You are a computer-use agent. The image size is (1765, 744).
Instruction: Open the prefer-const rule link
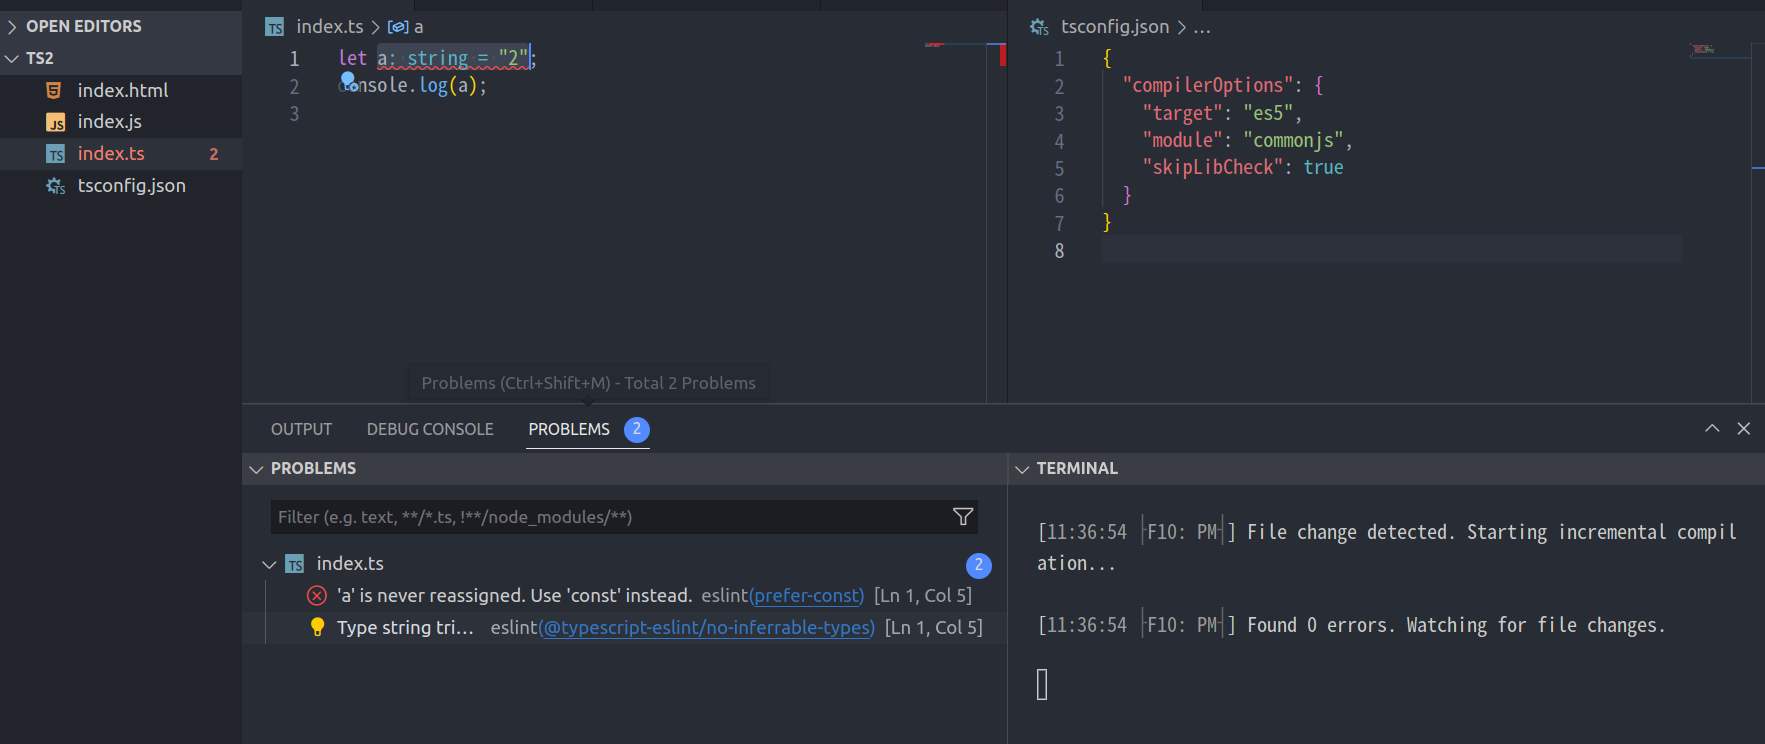coord(806,596)
